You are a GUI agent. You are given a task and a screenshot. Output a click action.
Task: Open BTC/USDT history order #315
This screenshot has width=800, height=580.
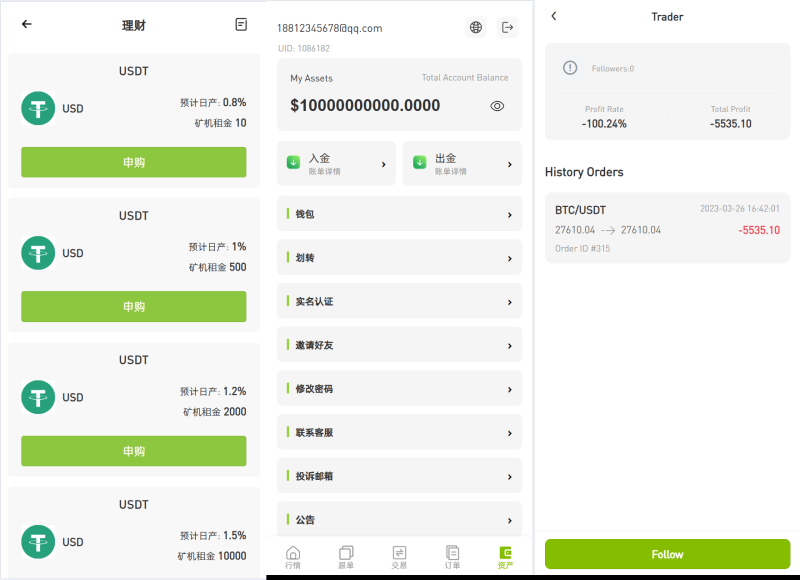point(667,228)
